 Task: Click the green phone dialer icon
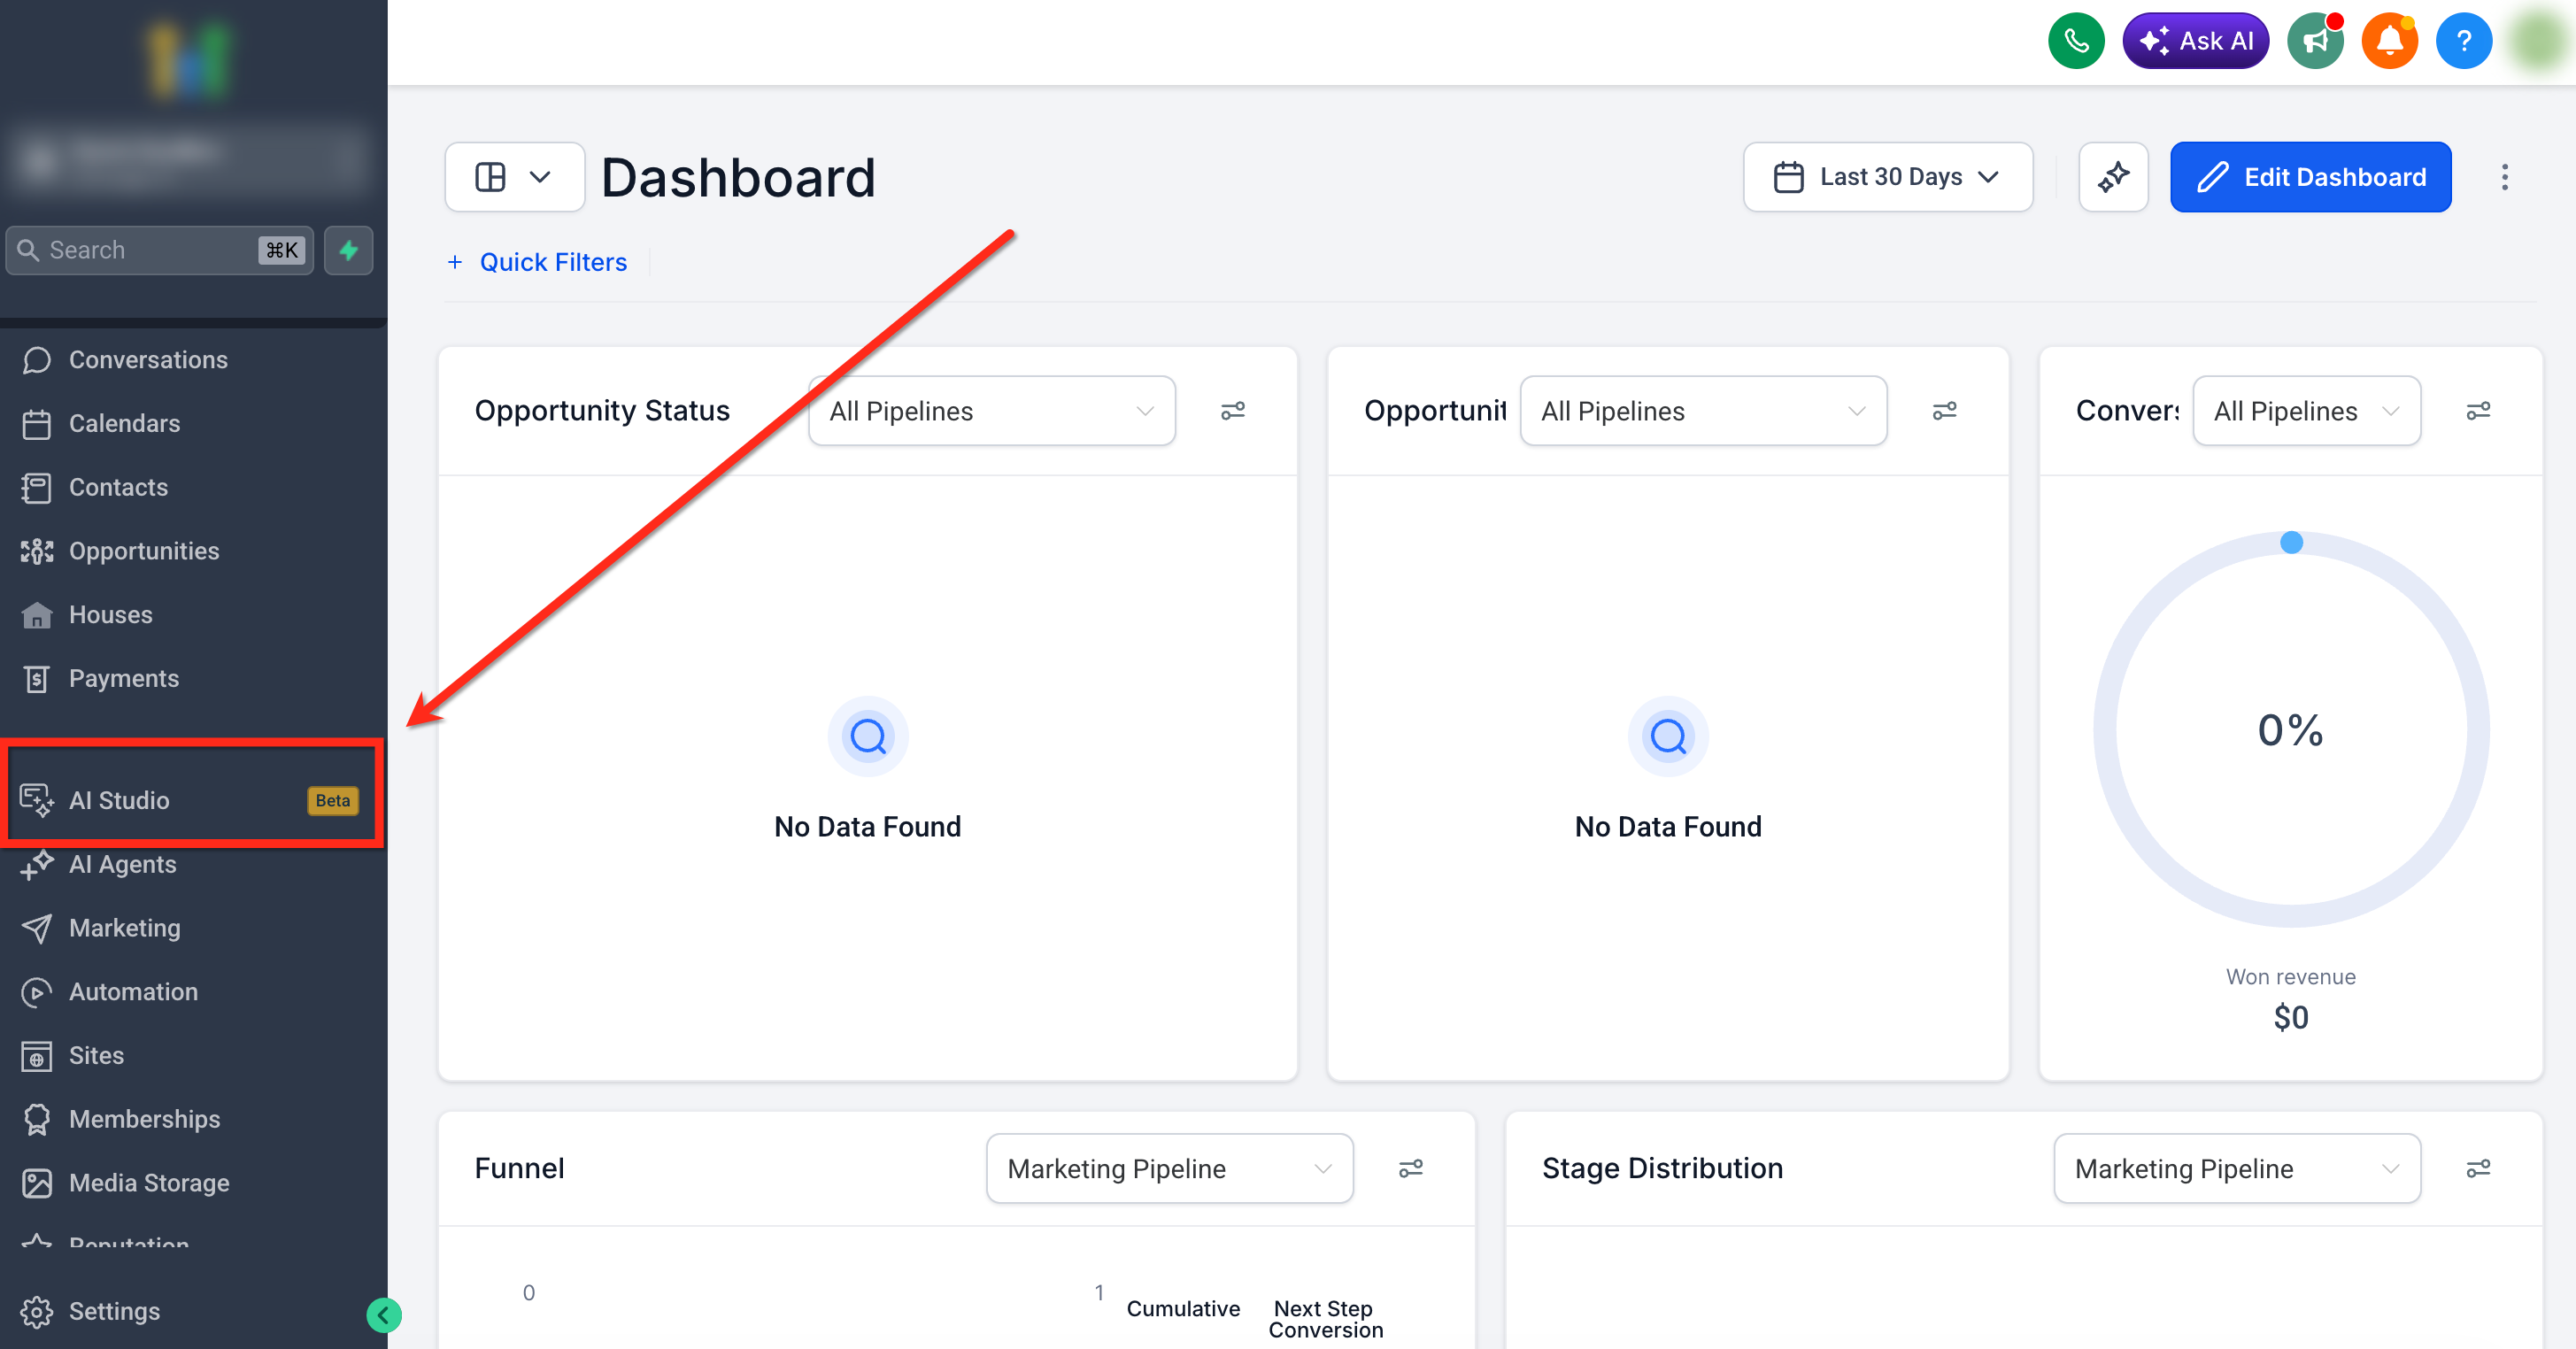(2076, 41)
